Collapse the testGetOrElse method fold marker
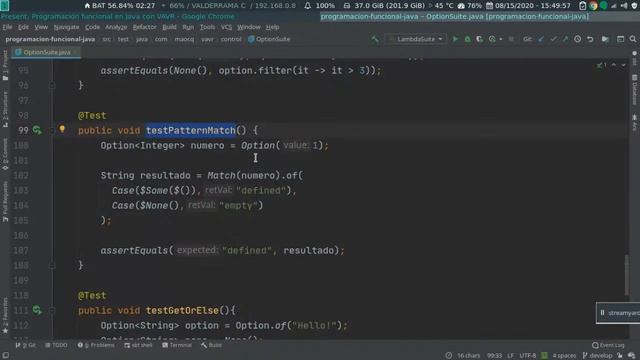Image resolution: width=640 pixels, height=360 pixels. click(x=52, y=310)
